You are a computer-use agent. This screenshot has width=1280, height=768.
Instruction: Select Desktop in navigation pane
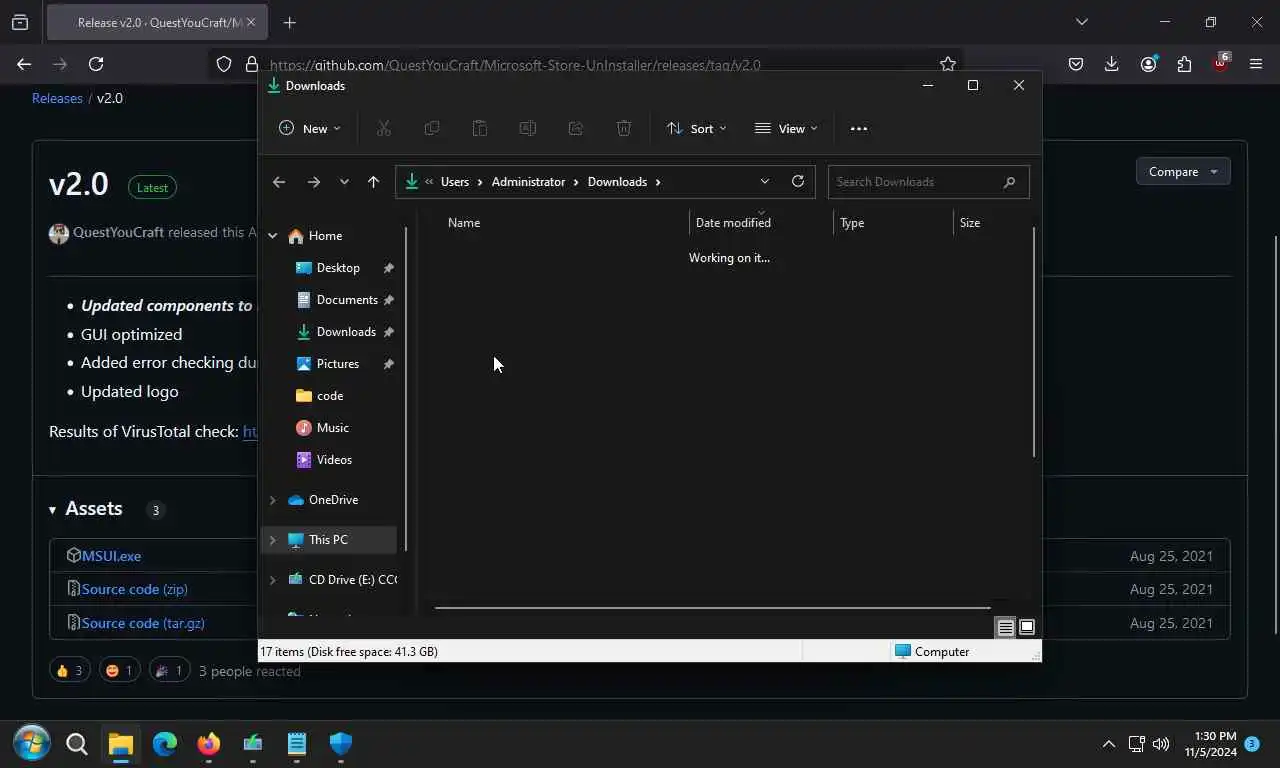[338, 268]
